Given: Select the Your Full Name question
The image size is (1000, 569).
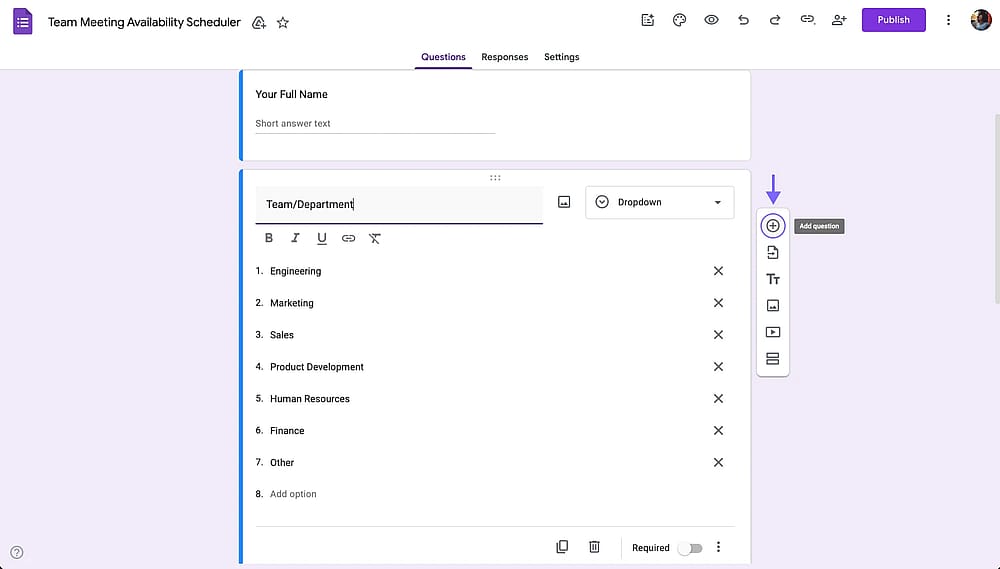Looking at the screenshot, I should pyautogui.click(x=495, y=115).
